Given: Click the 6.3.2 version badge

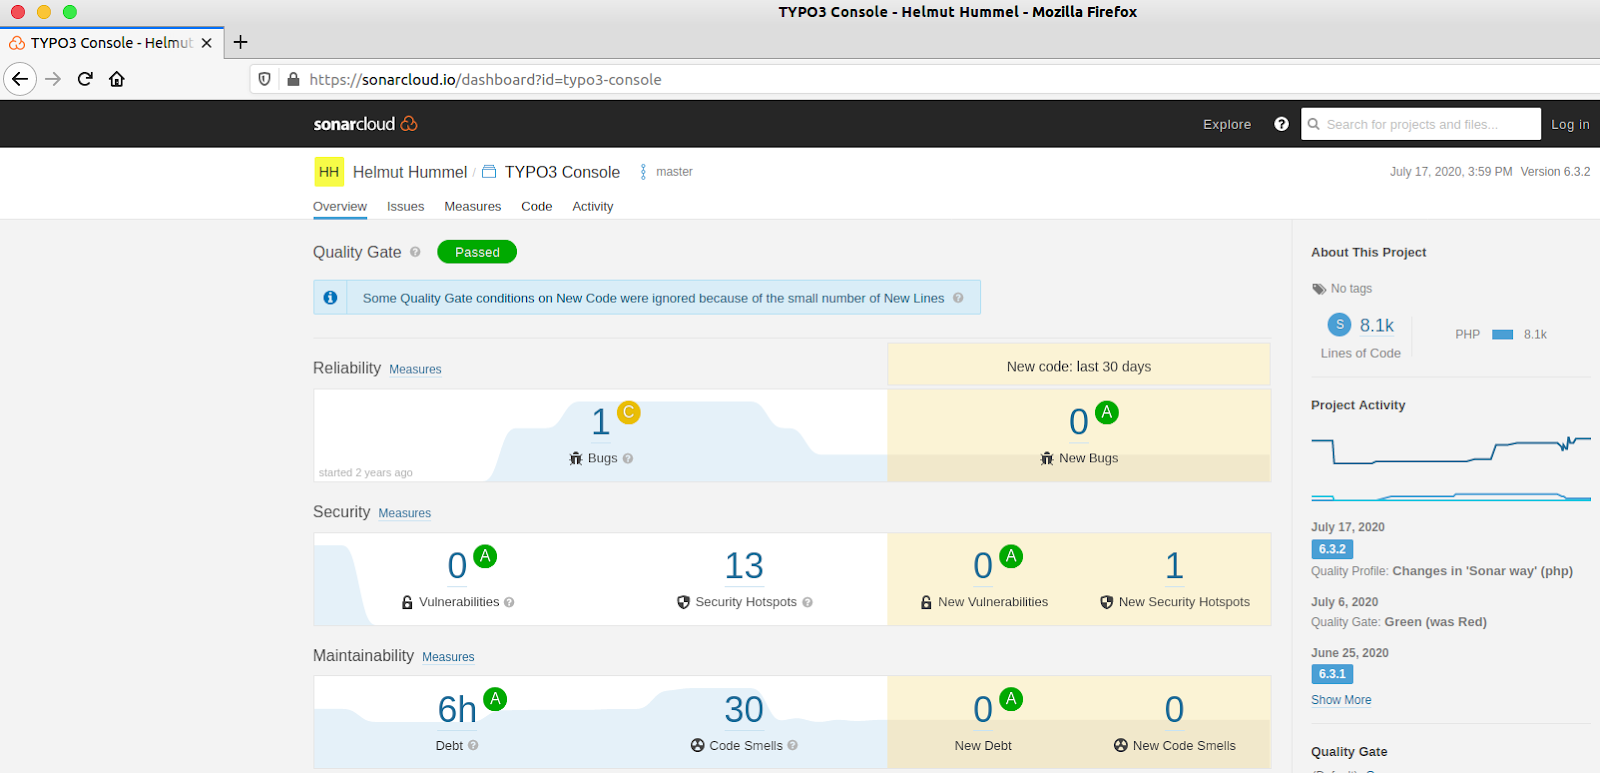Looking at the screenshot, I should [1332, 549].
